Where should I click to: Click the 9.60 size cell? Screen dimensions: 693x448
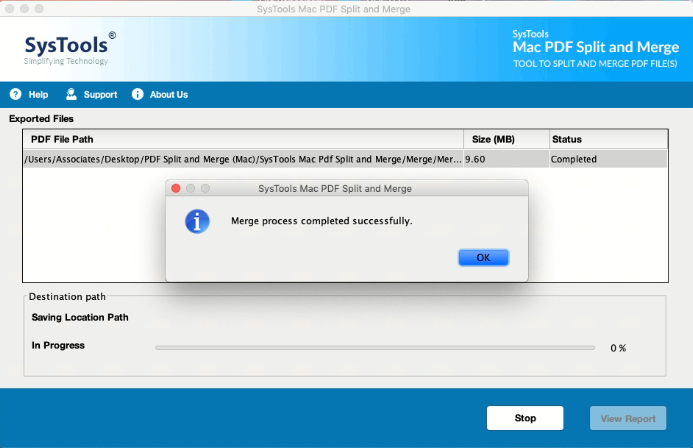click(x=506, y=159)
